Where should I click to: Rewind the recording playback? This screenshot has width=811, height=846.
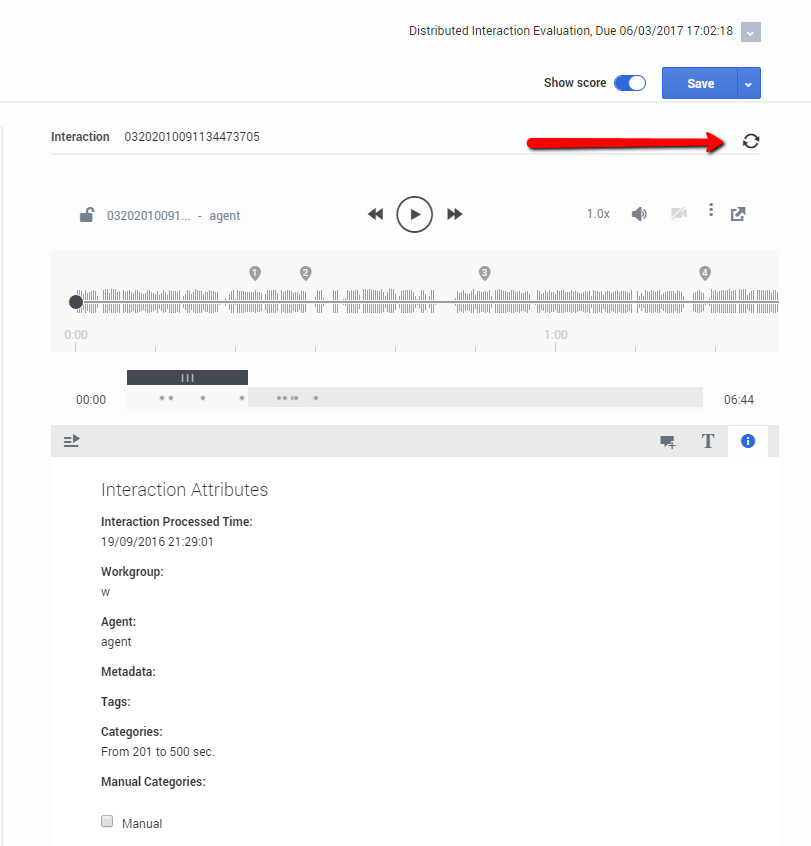tap(376, 214)
